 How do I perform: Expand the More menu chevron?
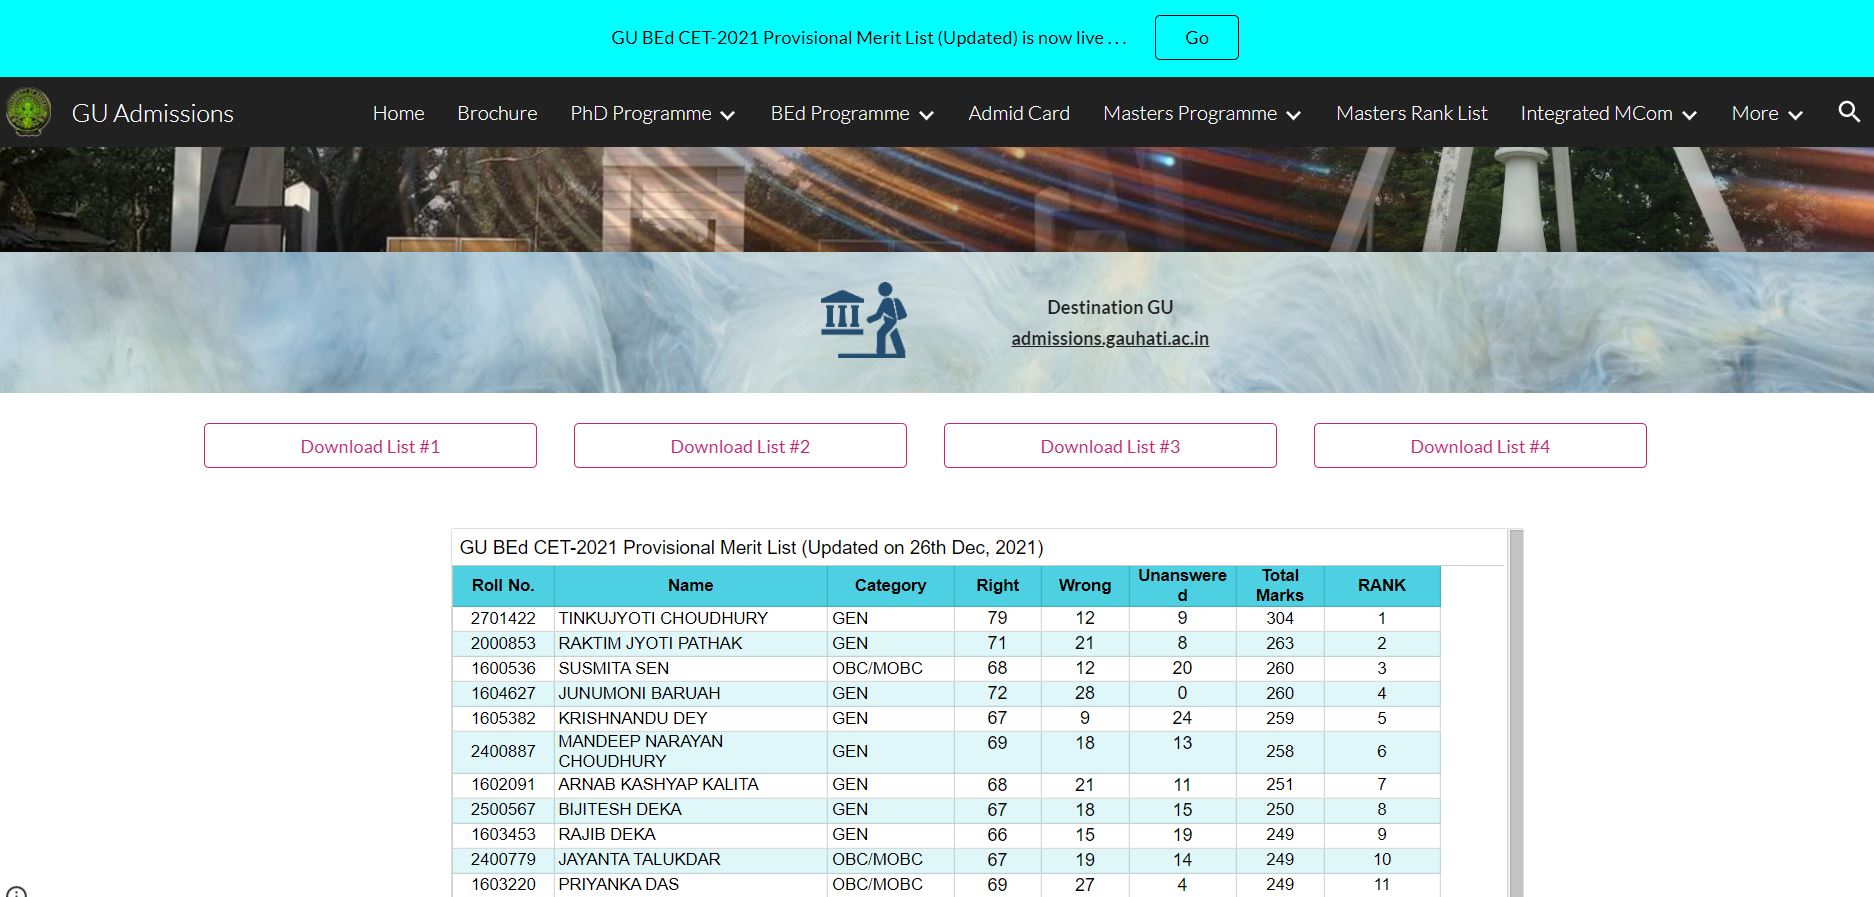point(1796,115)
